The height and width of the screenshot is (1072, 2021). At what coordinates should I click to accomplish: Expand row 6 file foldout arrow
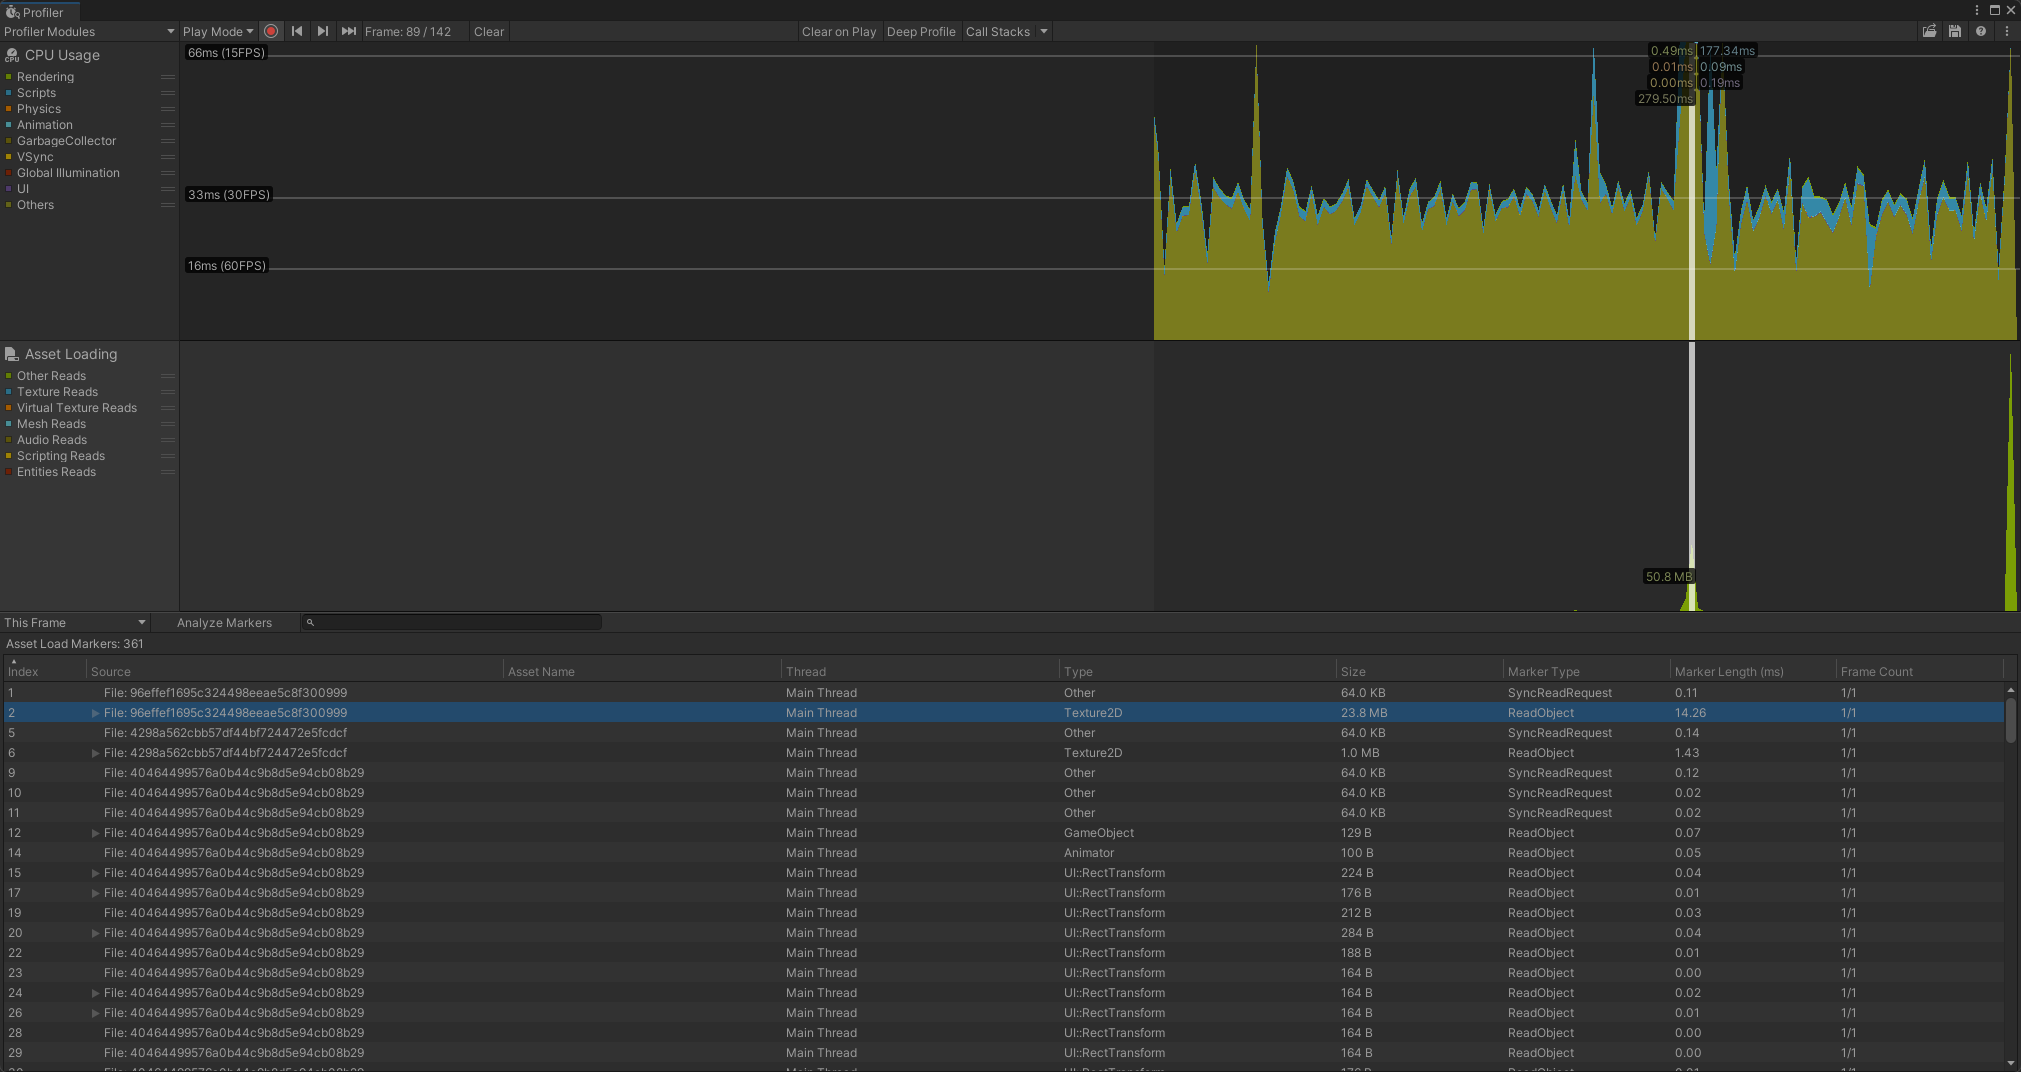[96, 753]
